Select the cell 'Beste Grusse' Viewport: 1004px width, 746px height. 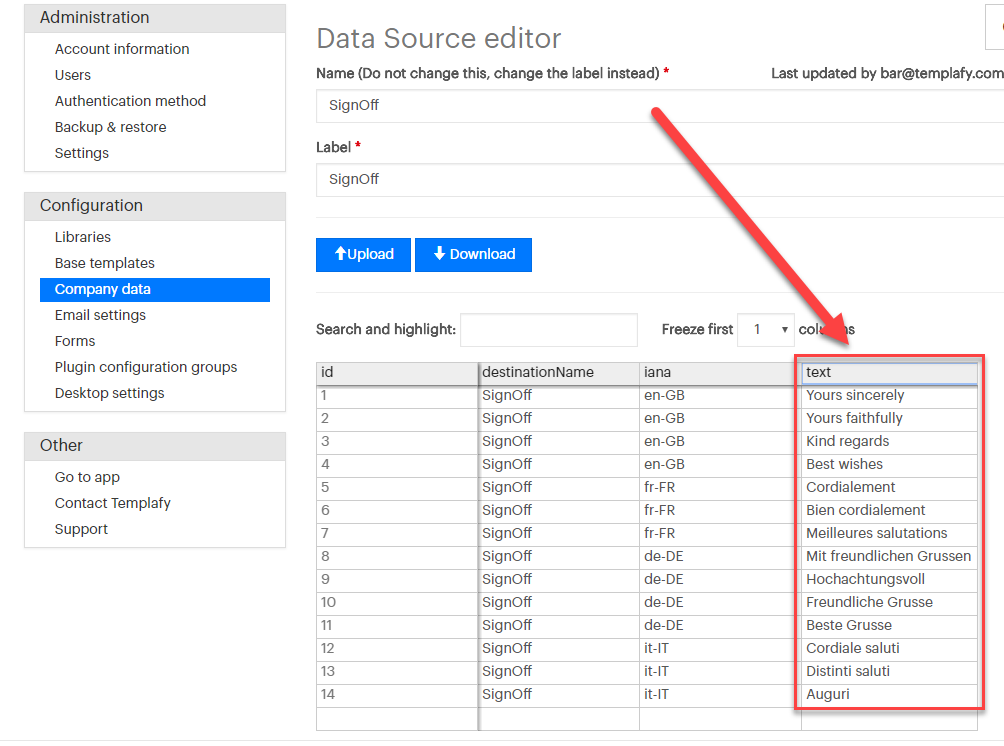[889, 626]
